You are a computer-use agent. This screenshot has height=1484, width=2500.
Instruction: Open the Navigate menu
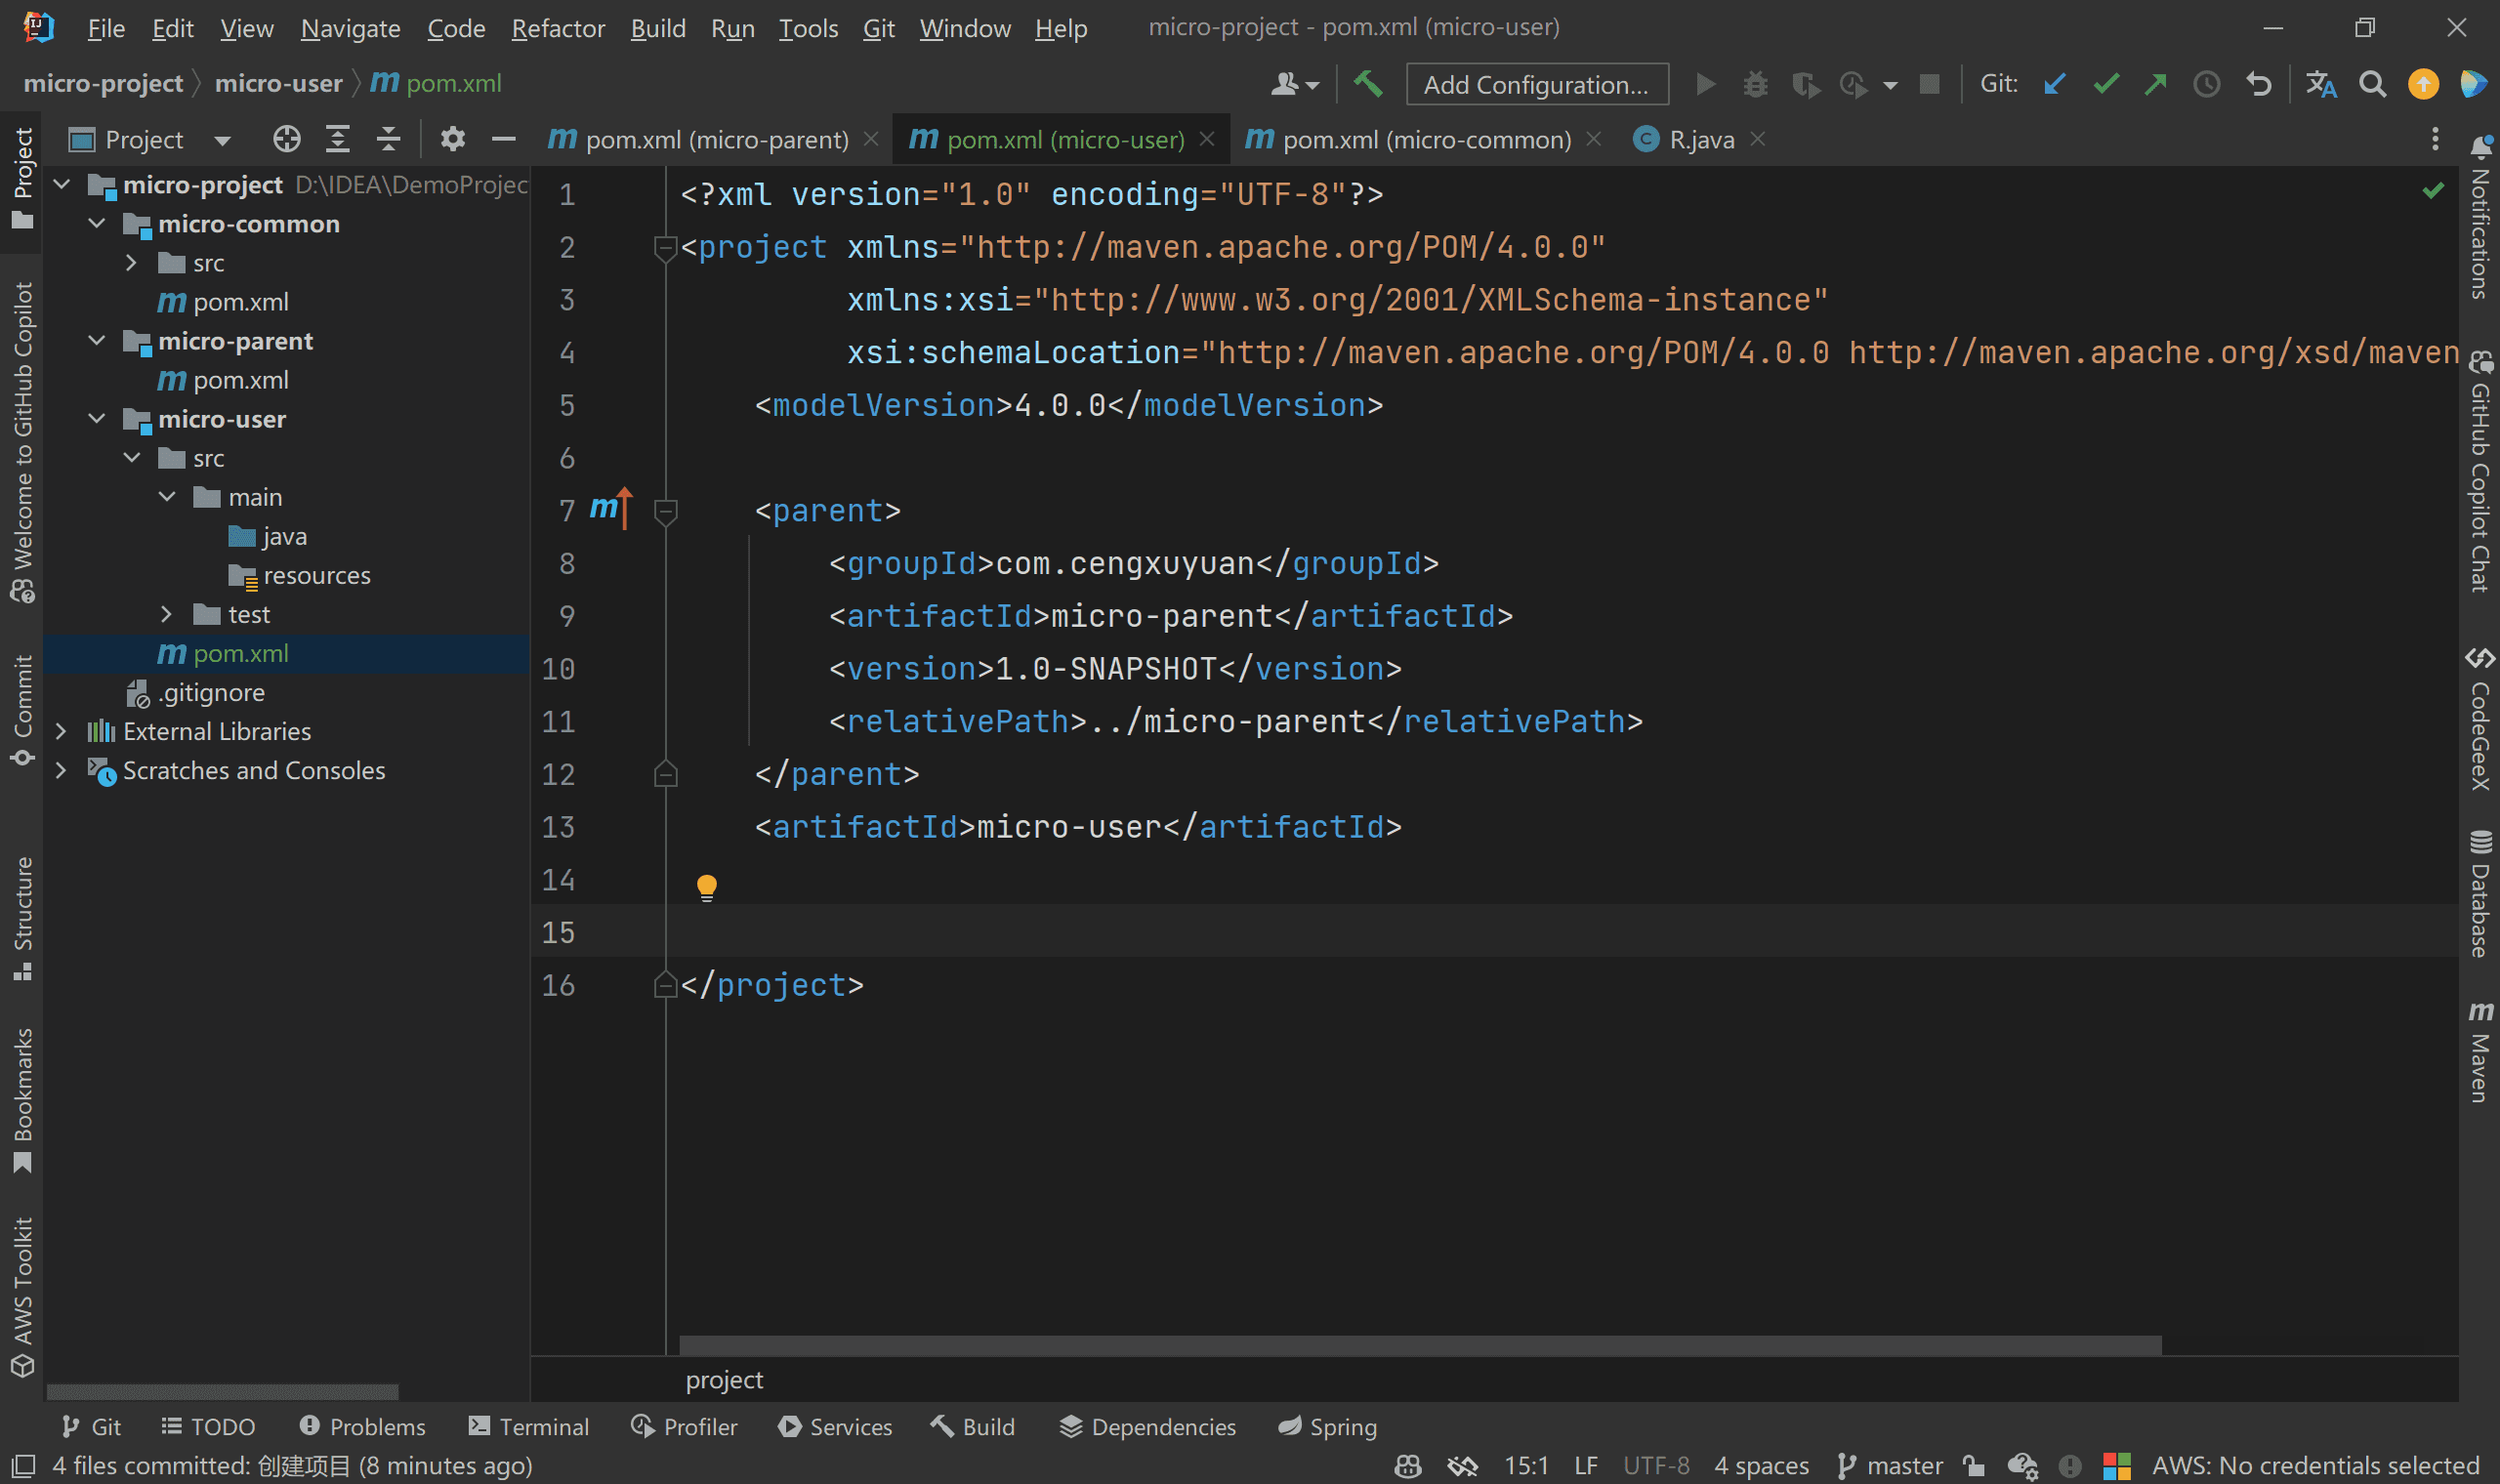[x=350, y=28]
